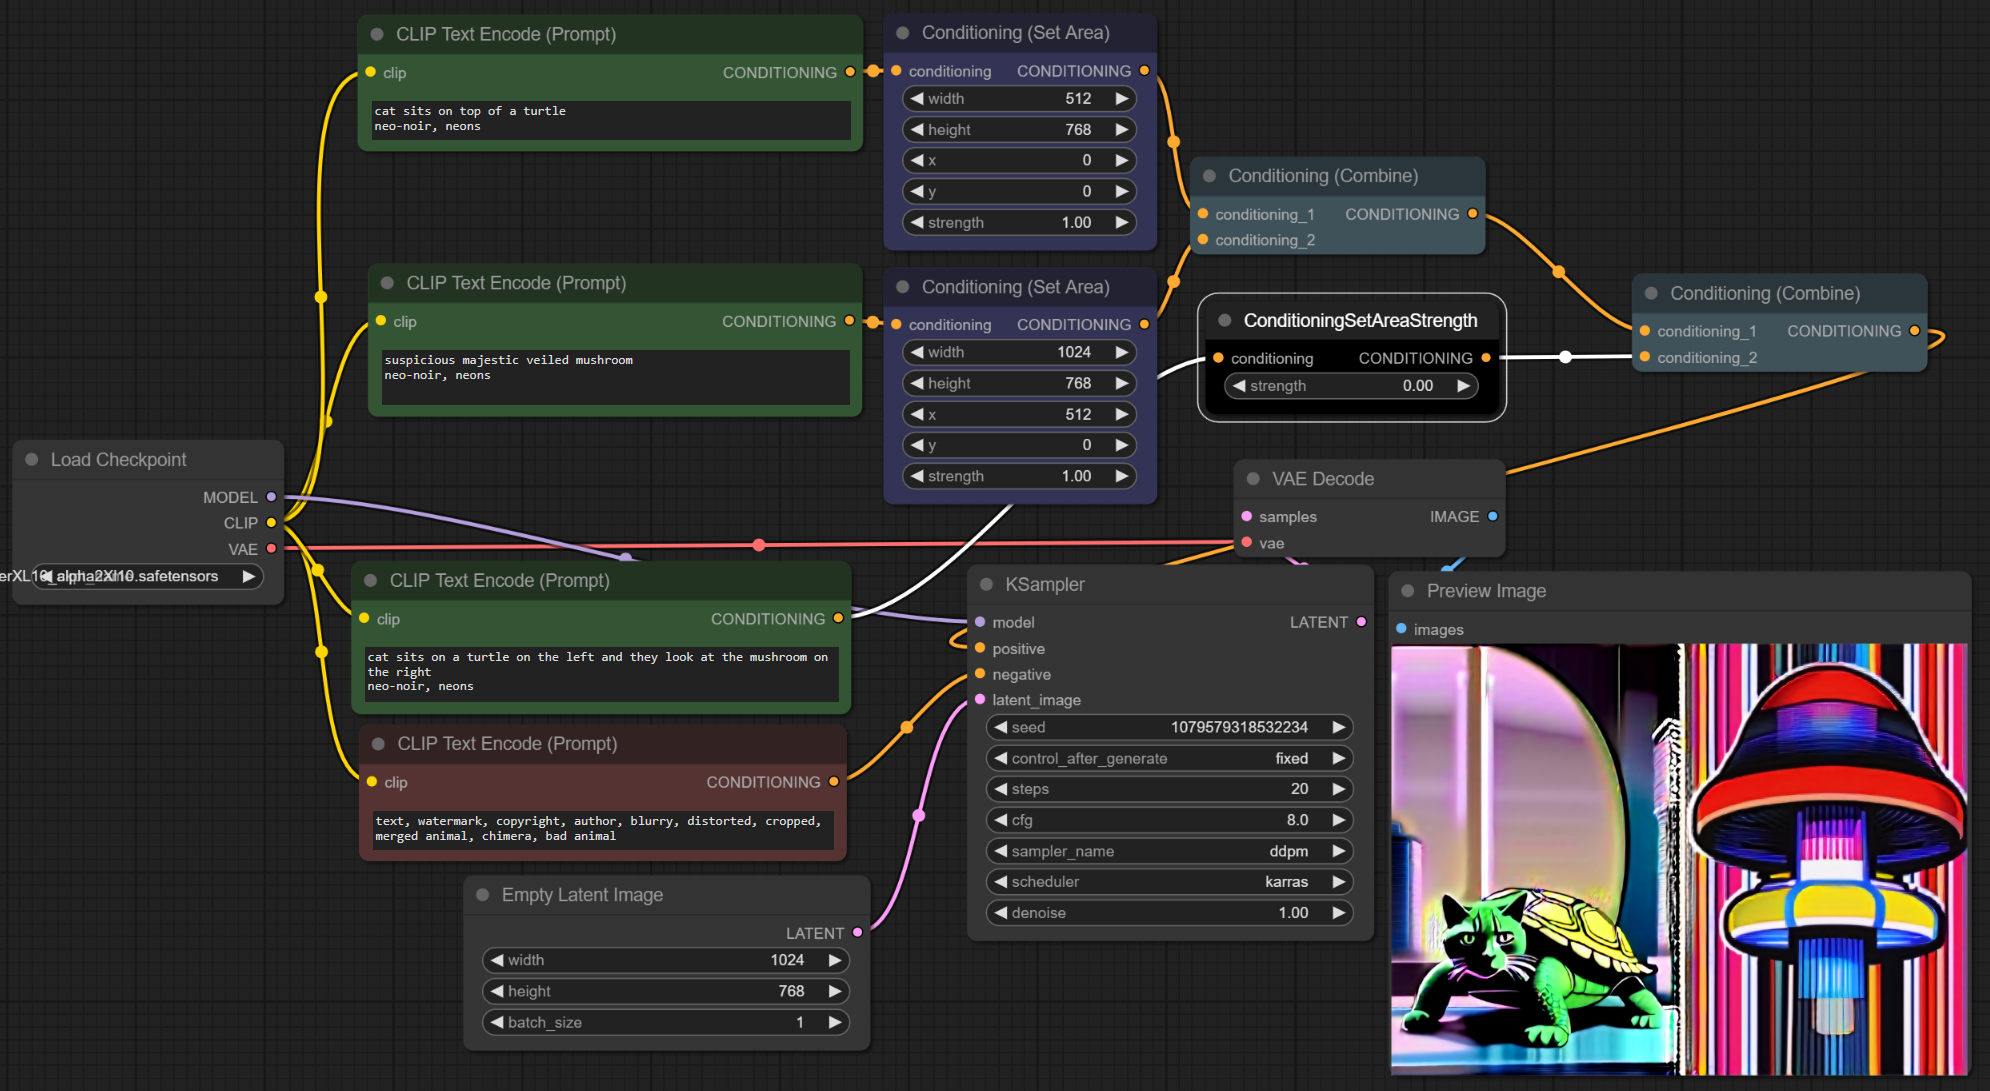The width and height of the screenshot is (1990, 1091).
Task: Open the sampler_name ddpm selector
Action: 1169,851
